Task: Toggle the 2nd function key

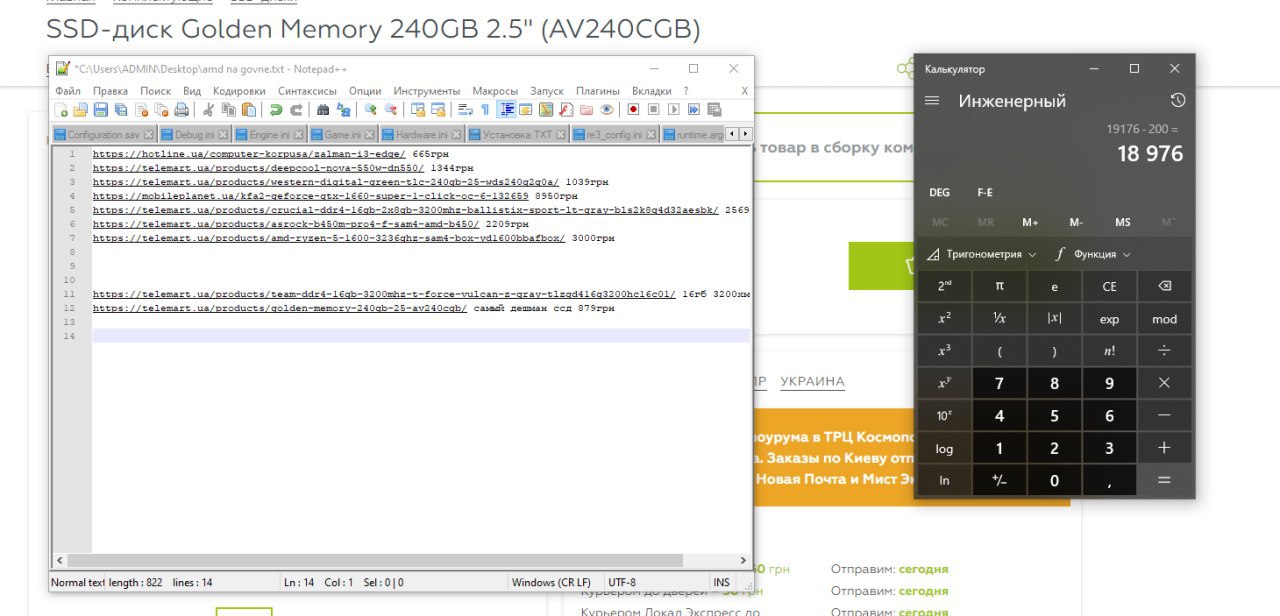Action: click(945, 286)
